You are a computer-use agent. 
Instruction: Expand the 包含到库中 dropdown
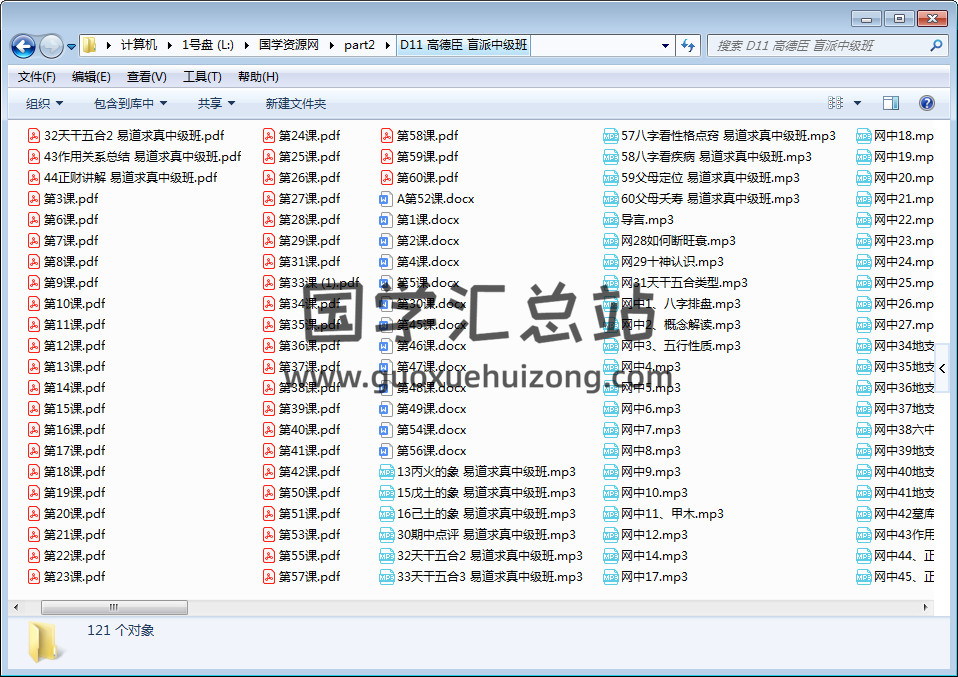(130, 104)
